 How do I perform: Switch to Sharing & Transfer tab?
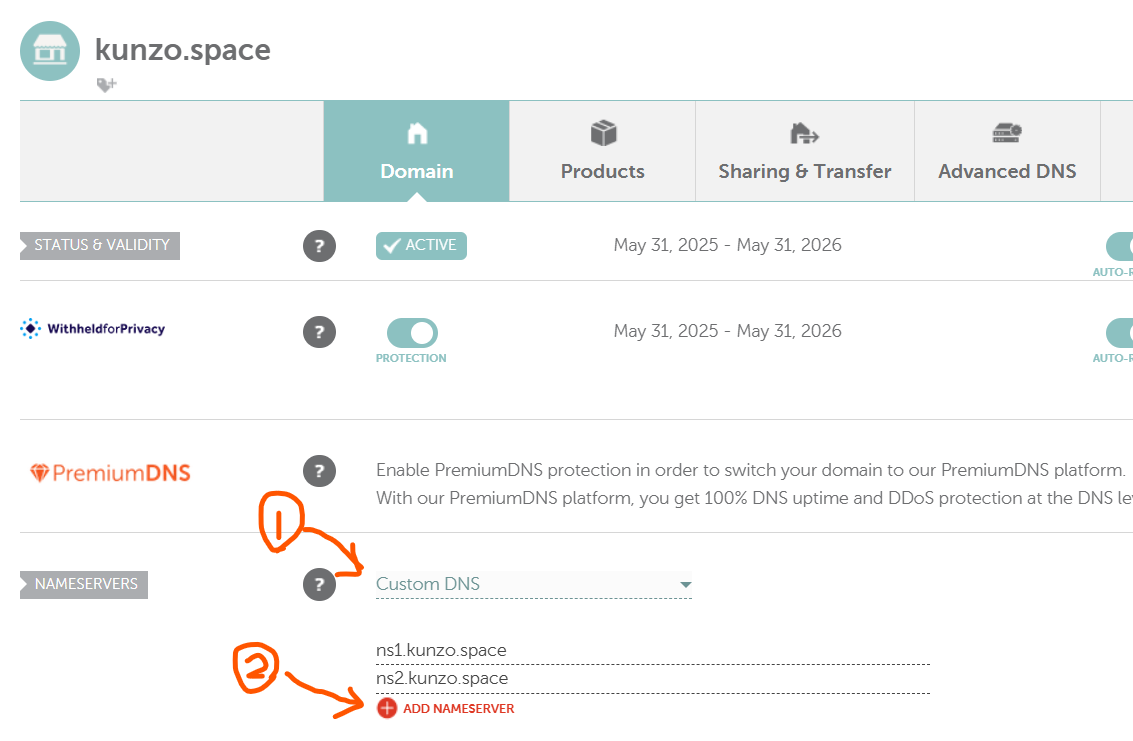tap(804, 152)
